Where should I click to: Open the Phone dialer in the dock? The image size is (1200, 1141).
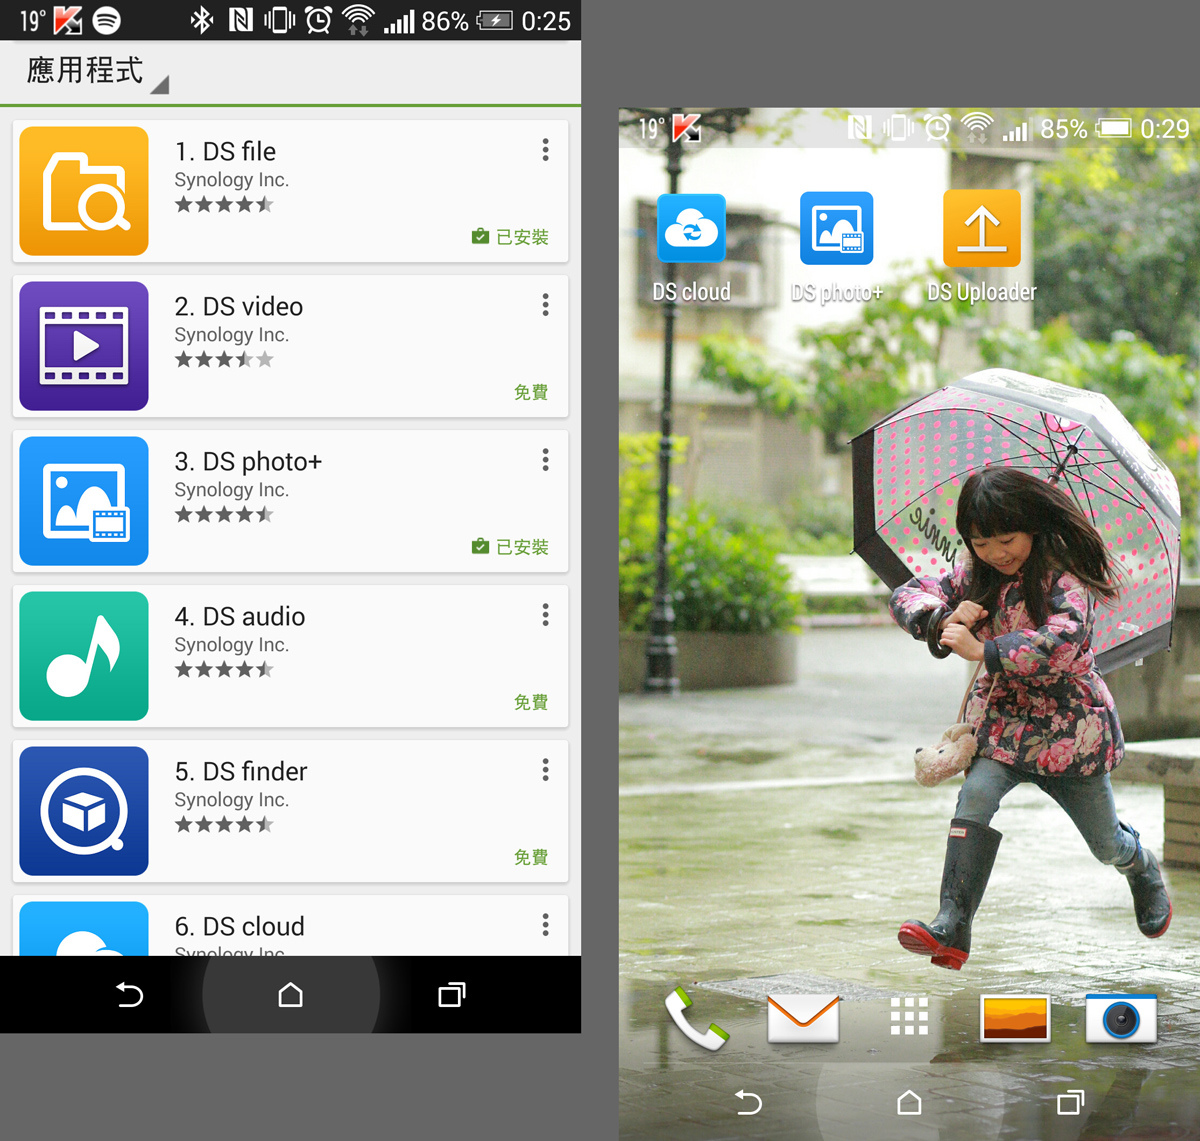(x=697, y=1018)
